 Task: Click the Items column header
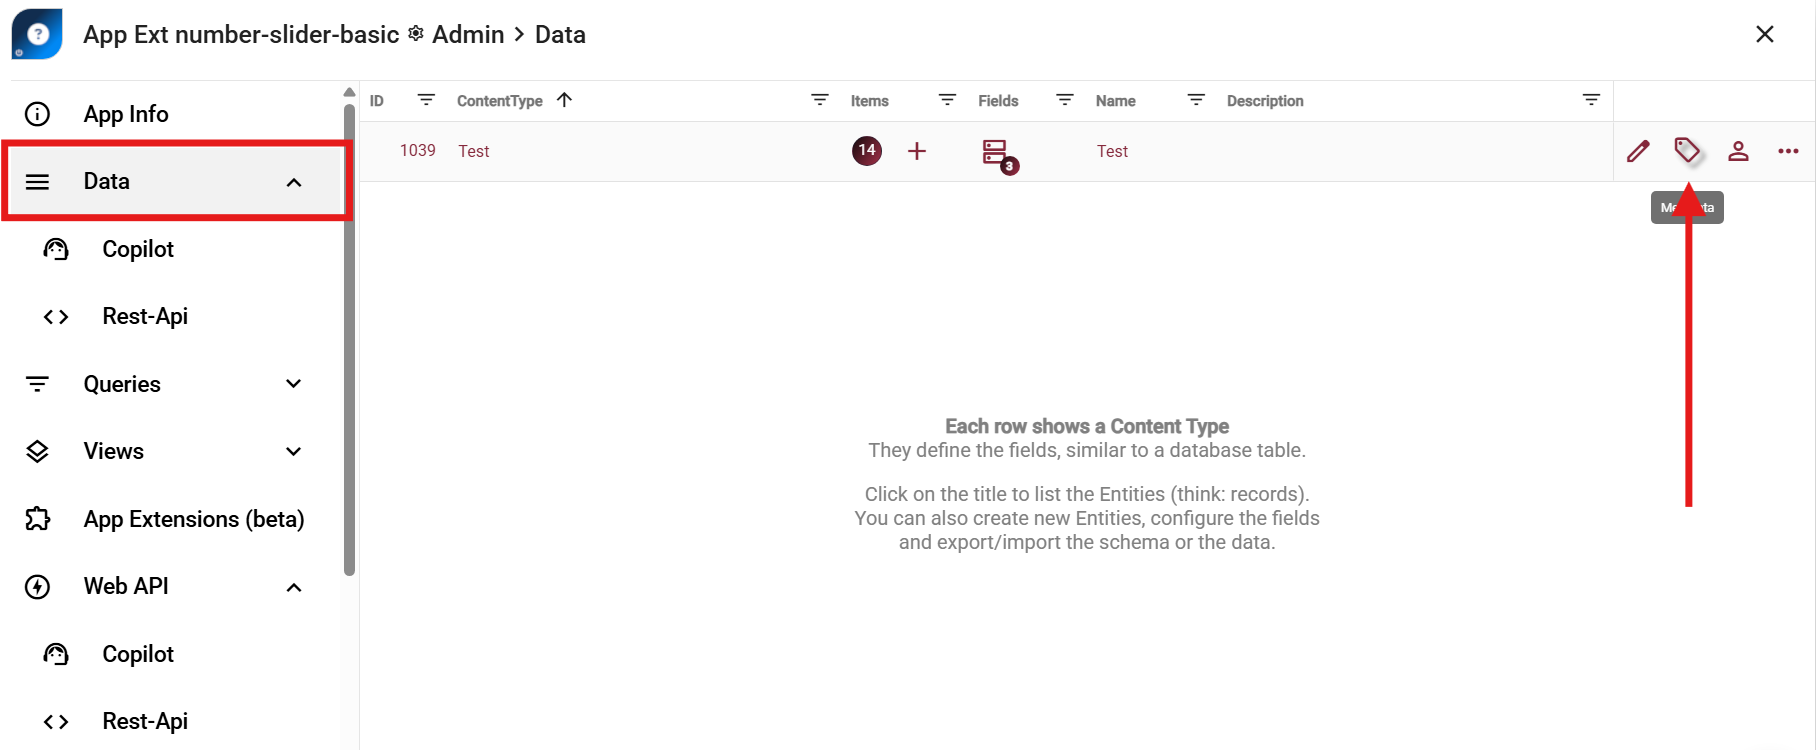(x=870, y=101)
